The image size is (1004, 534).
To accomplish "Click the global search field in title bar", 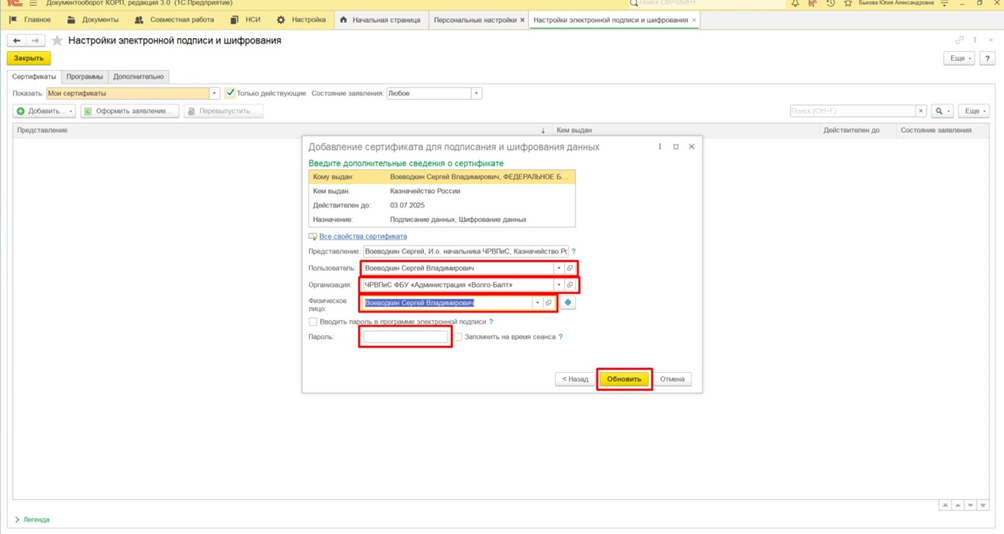I will tap(707, 3).
